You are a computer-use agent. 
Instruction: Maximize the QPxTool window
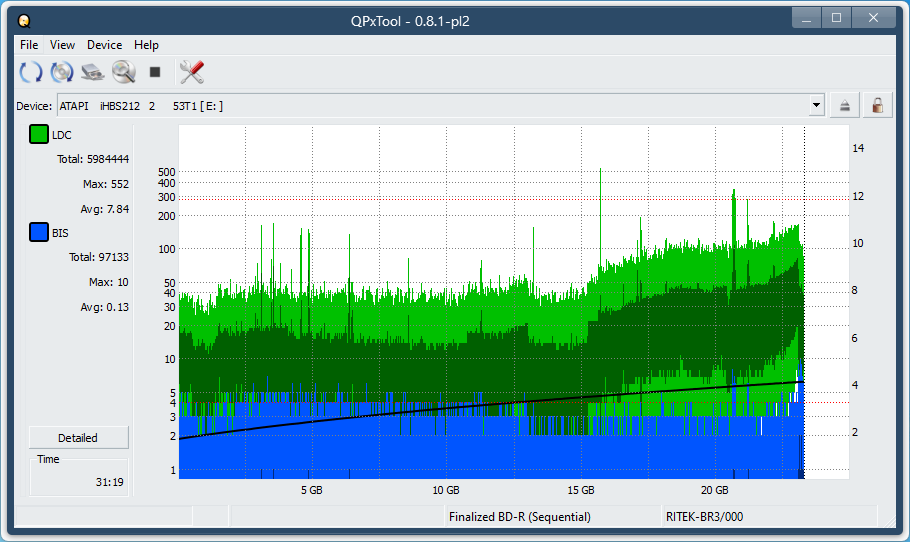tap(836, 18)
